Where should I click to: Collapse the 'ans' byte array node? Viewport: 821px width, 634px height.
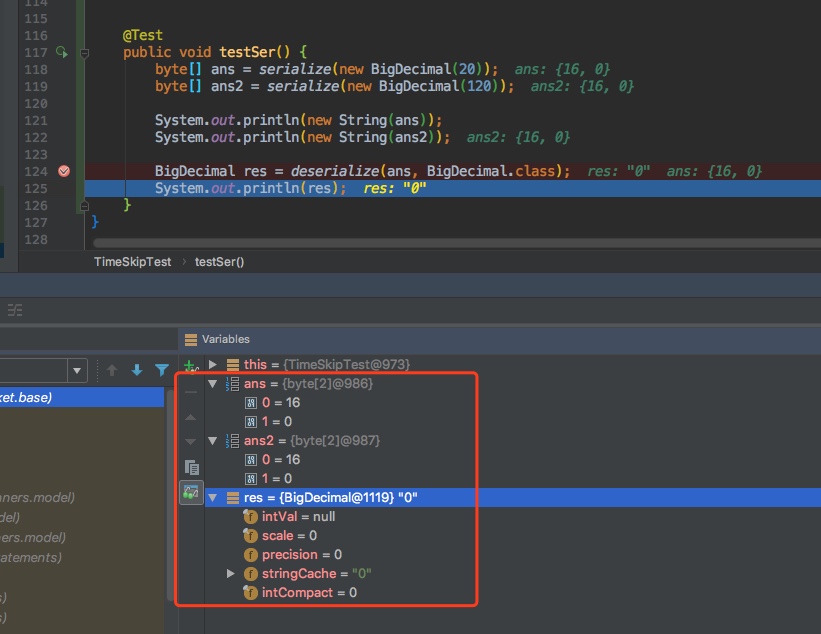point(212,384)
